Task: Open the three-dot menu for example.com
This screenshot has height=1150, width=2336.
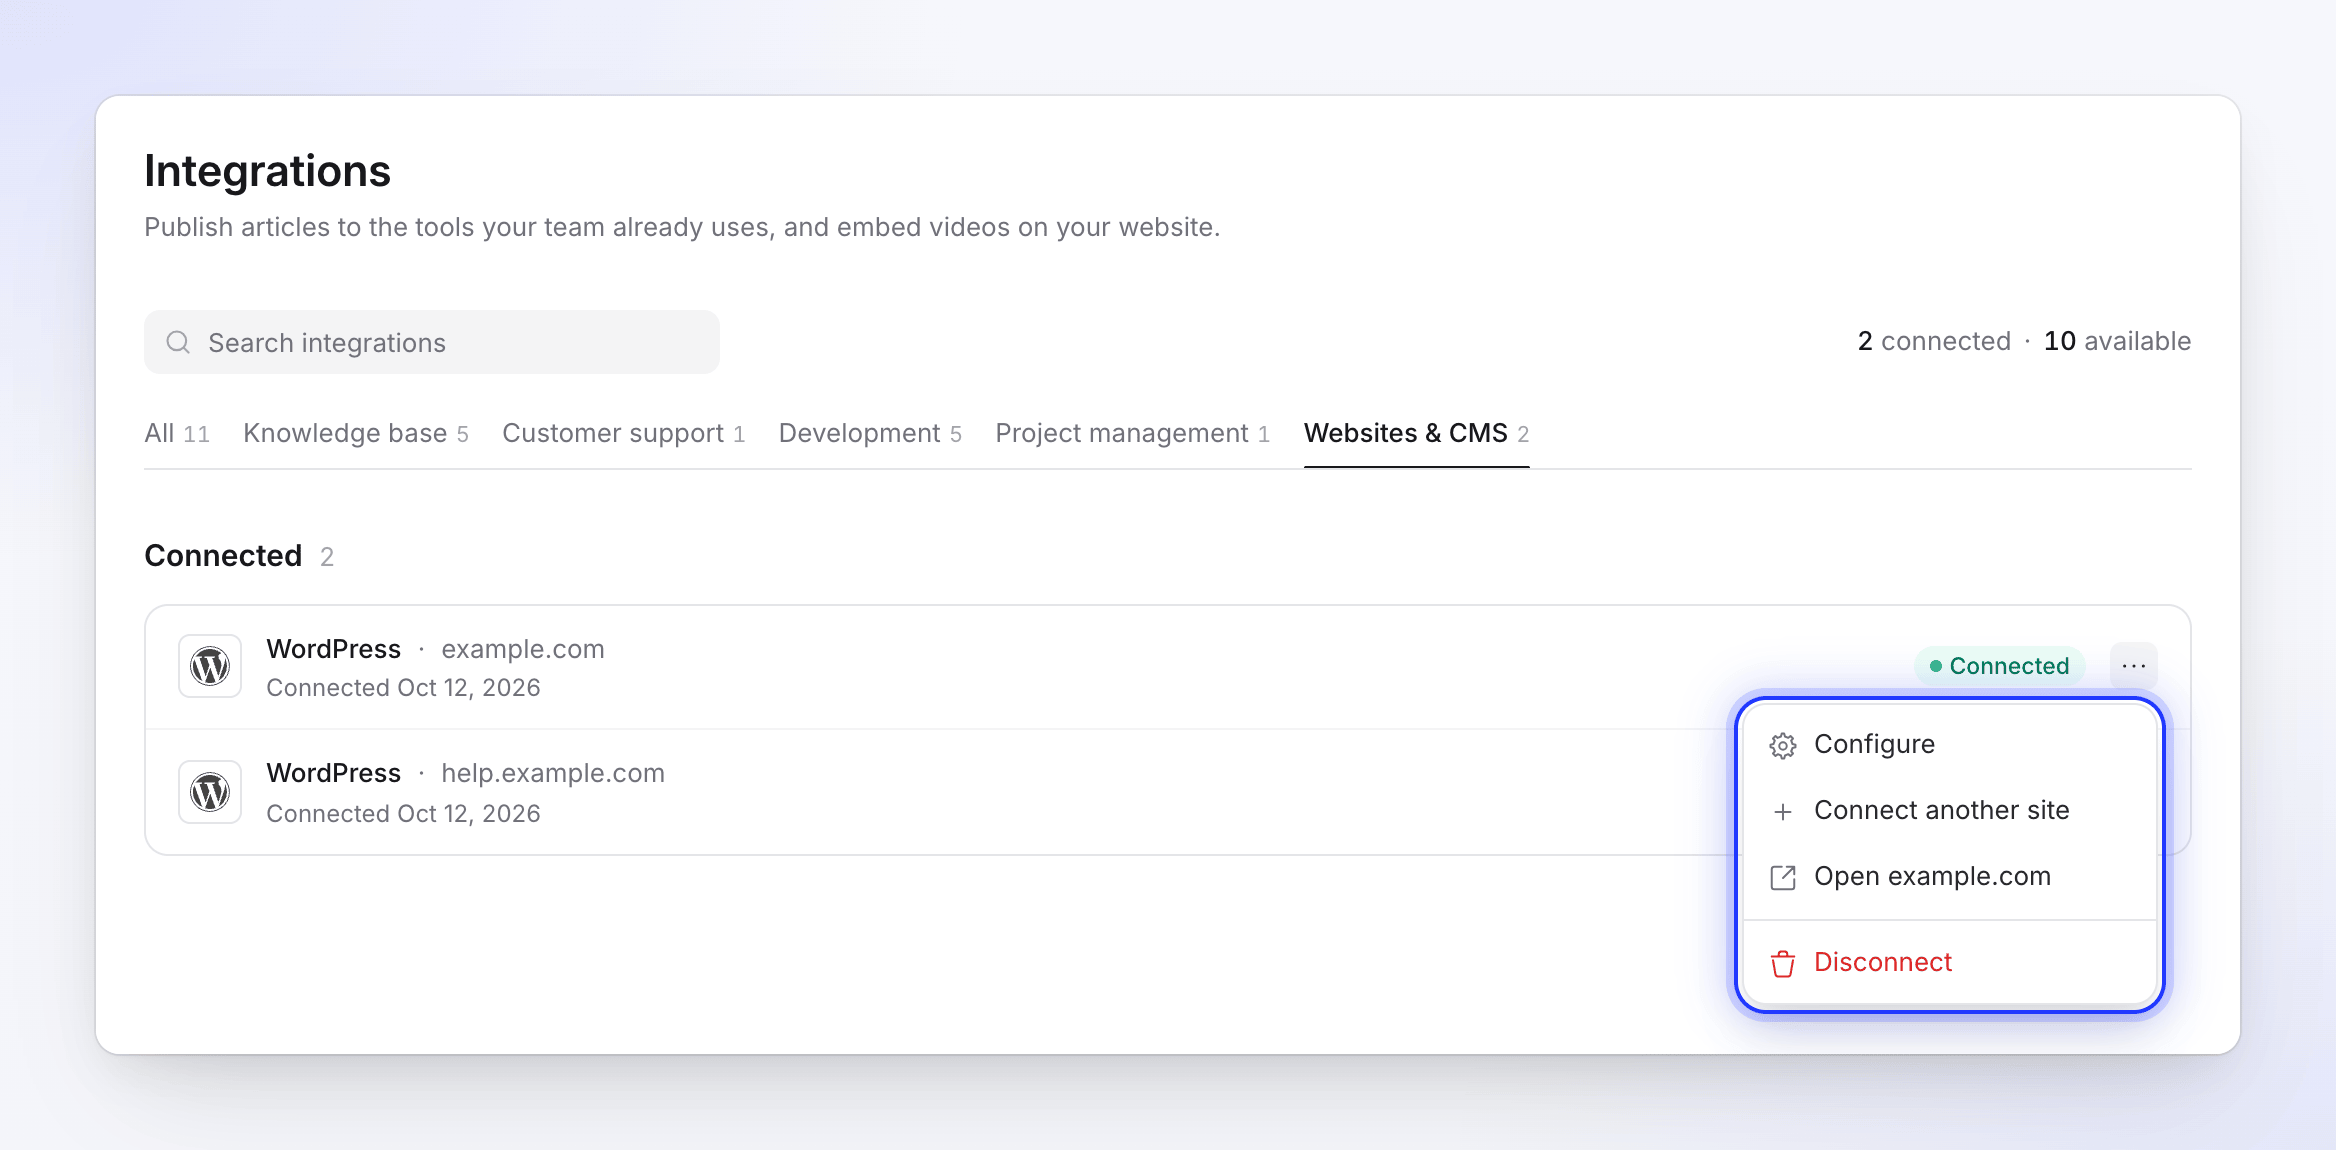Action: [x=2134, y=666]
